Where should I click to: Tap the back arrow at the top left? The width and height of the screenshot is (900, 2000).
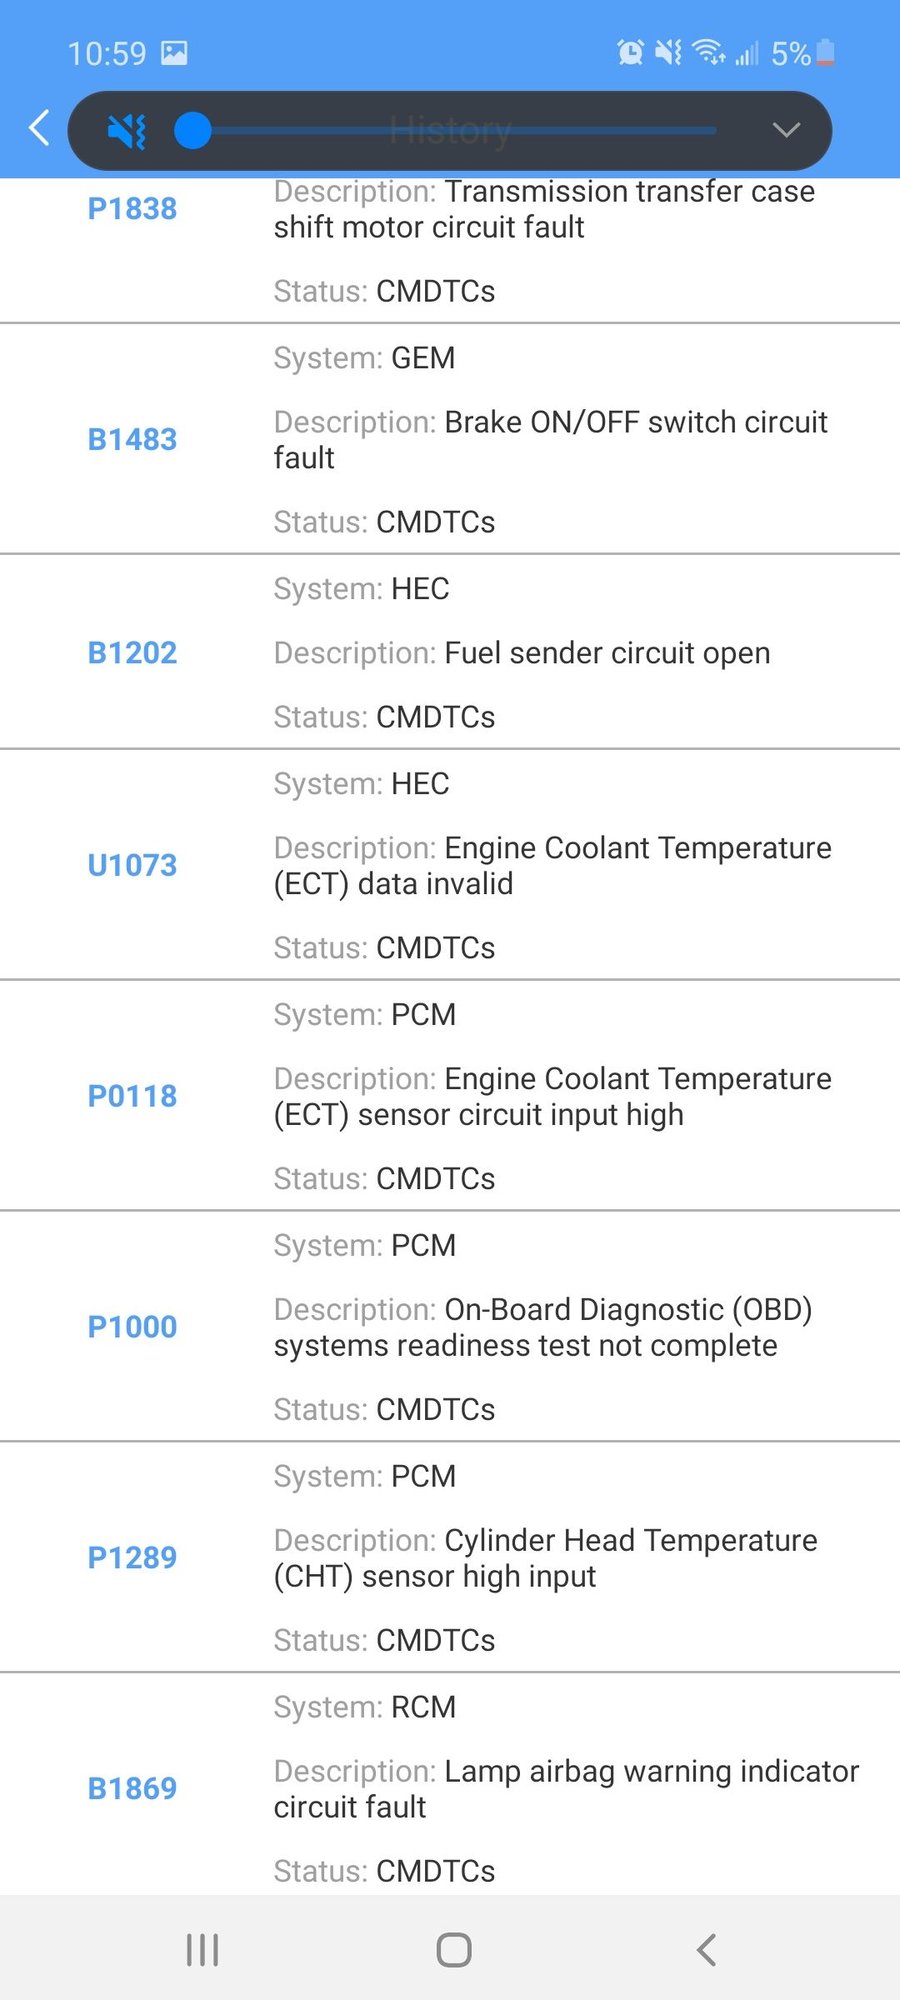pyautogui.click(x=37, y=129)
